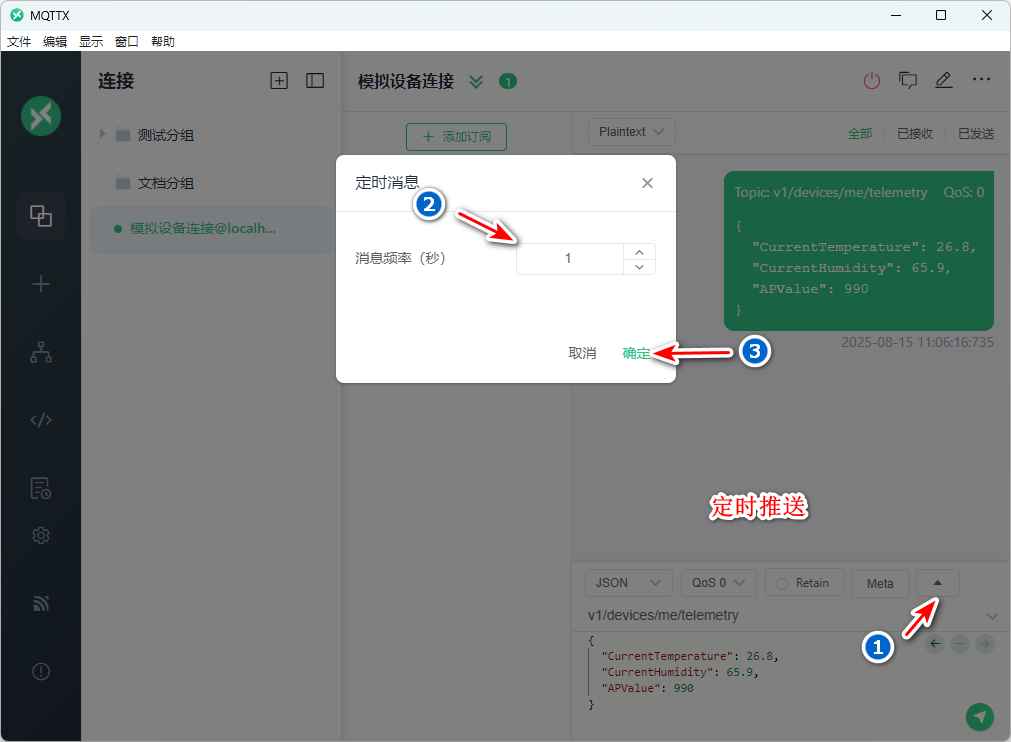Open the settings gear icon in sidebar
Viewport: 1011px width, 742px height.
pyautogui.click(x=41, y=536)
